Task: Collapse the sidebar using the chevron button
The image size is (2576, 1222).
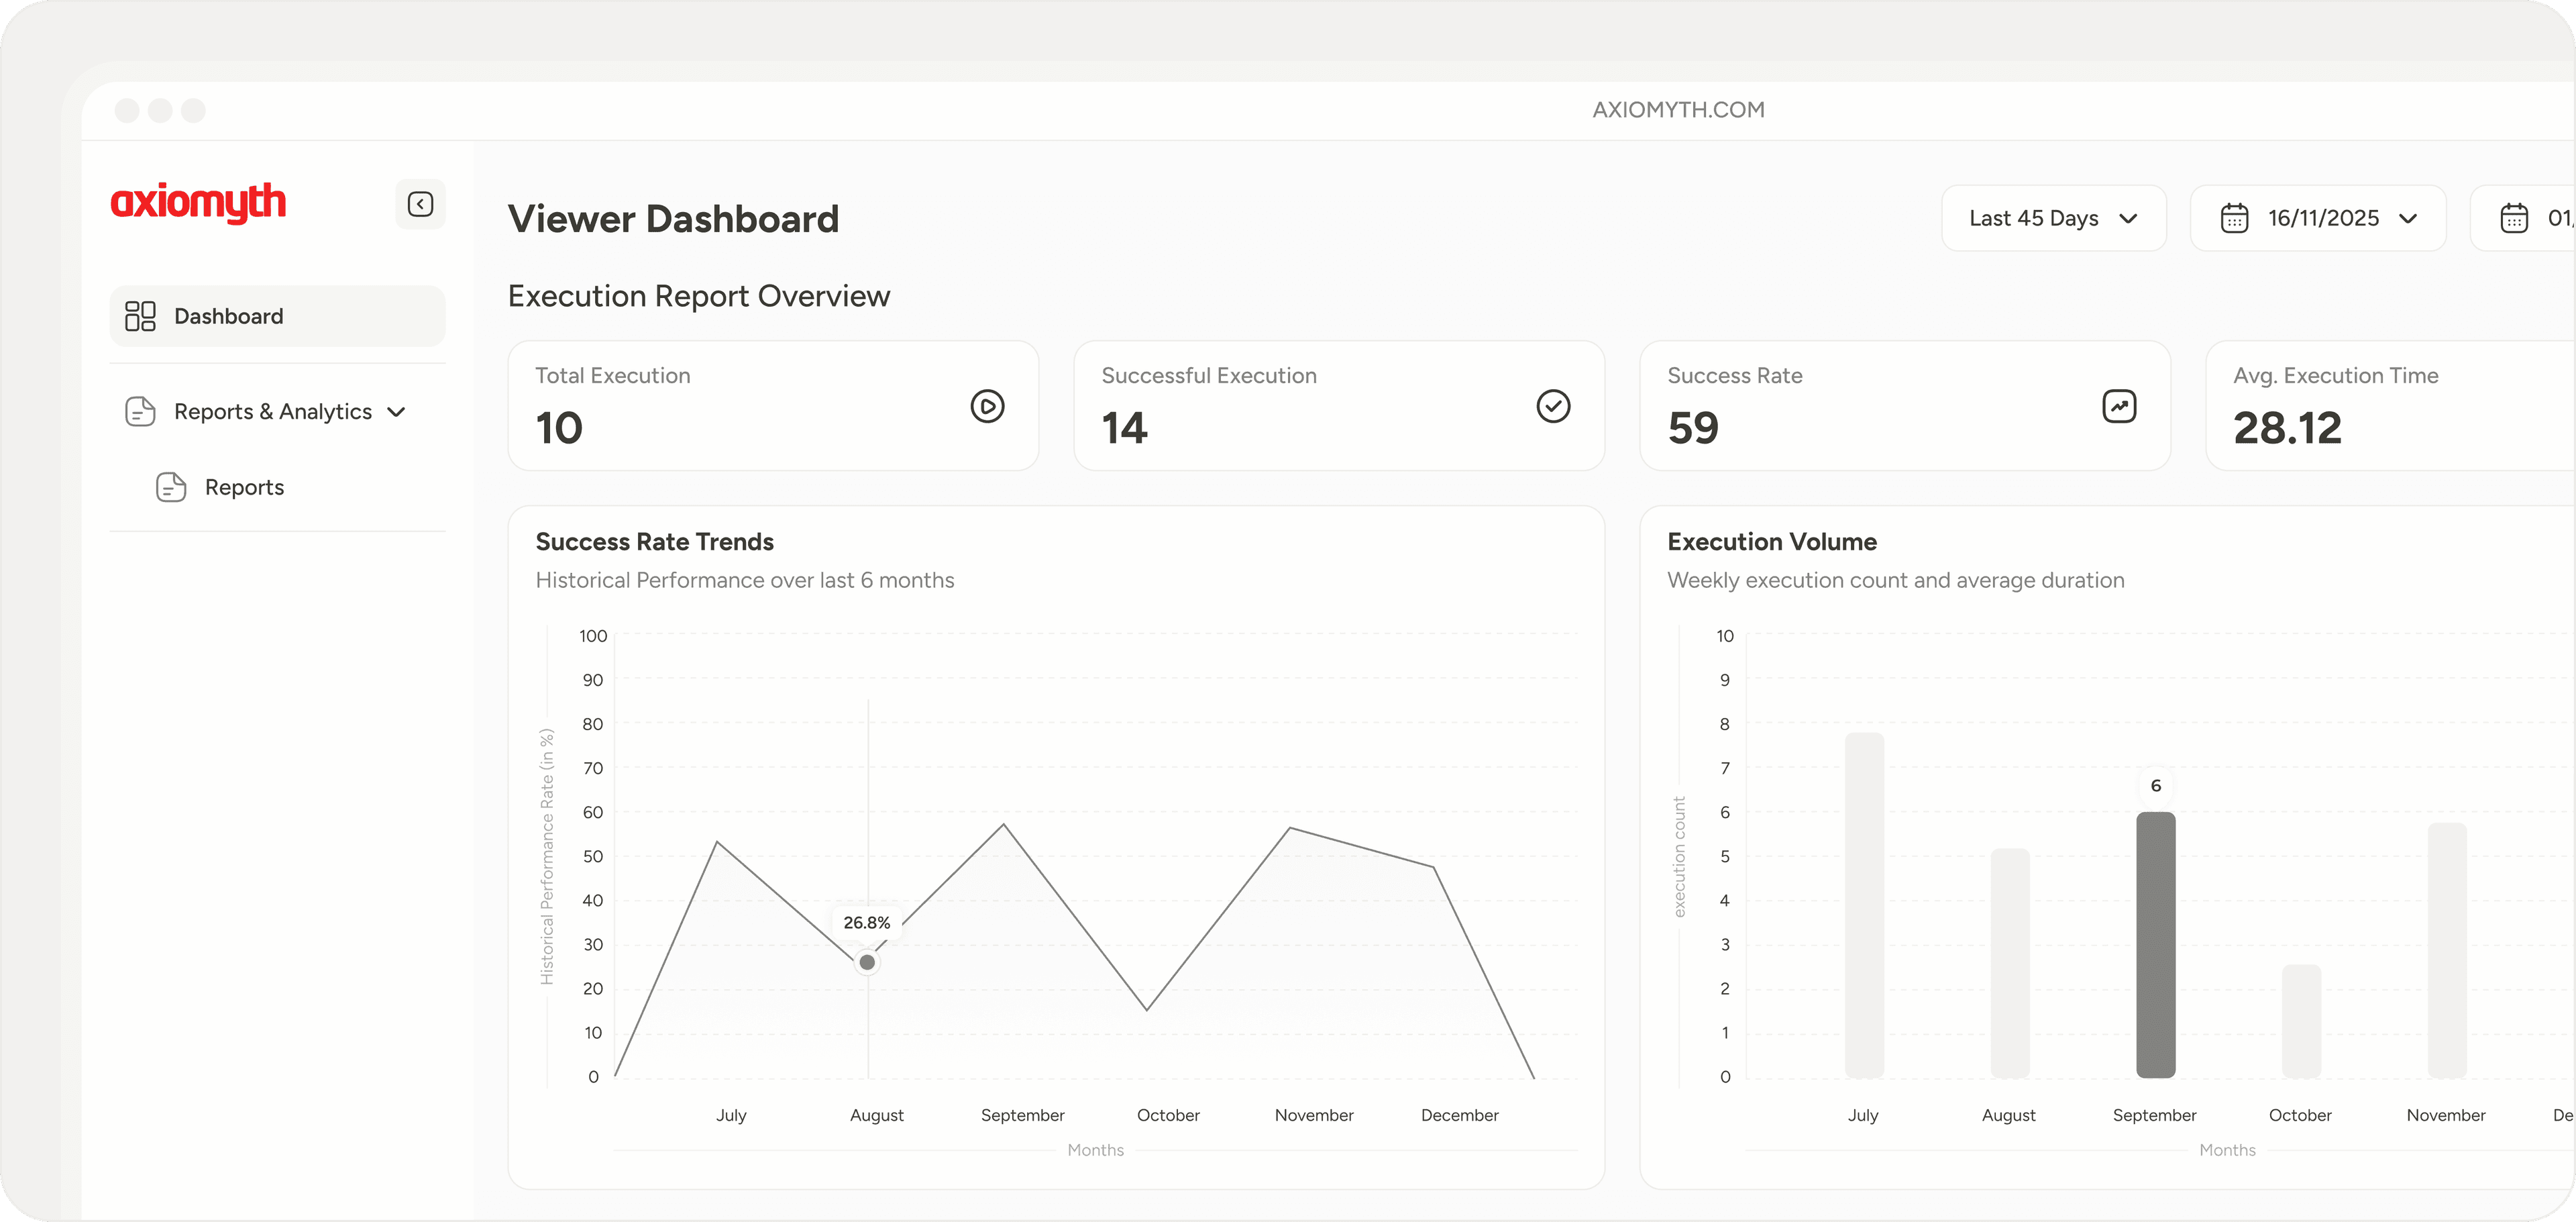Action: tap(420, 204)
